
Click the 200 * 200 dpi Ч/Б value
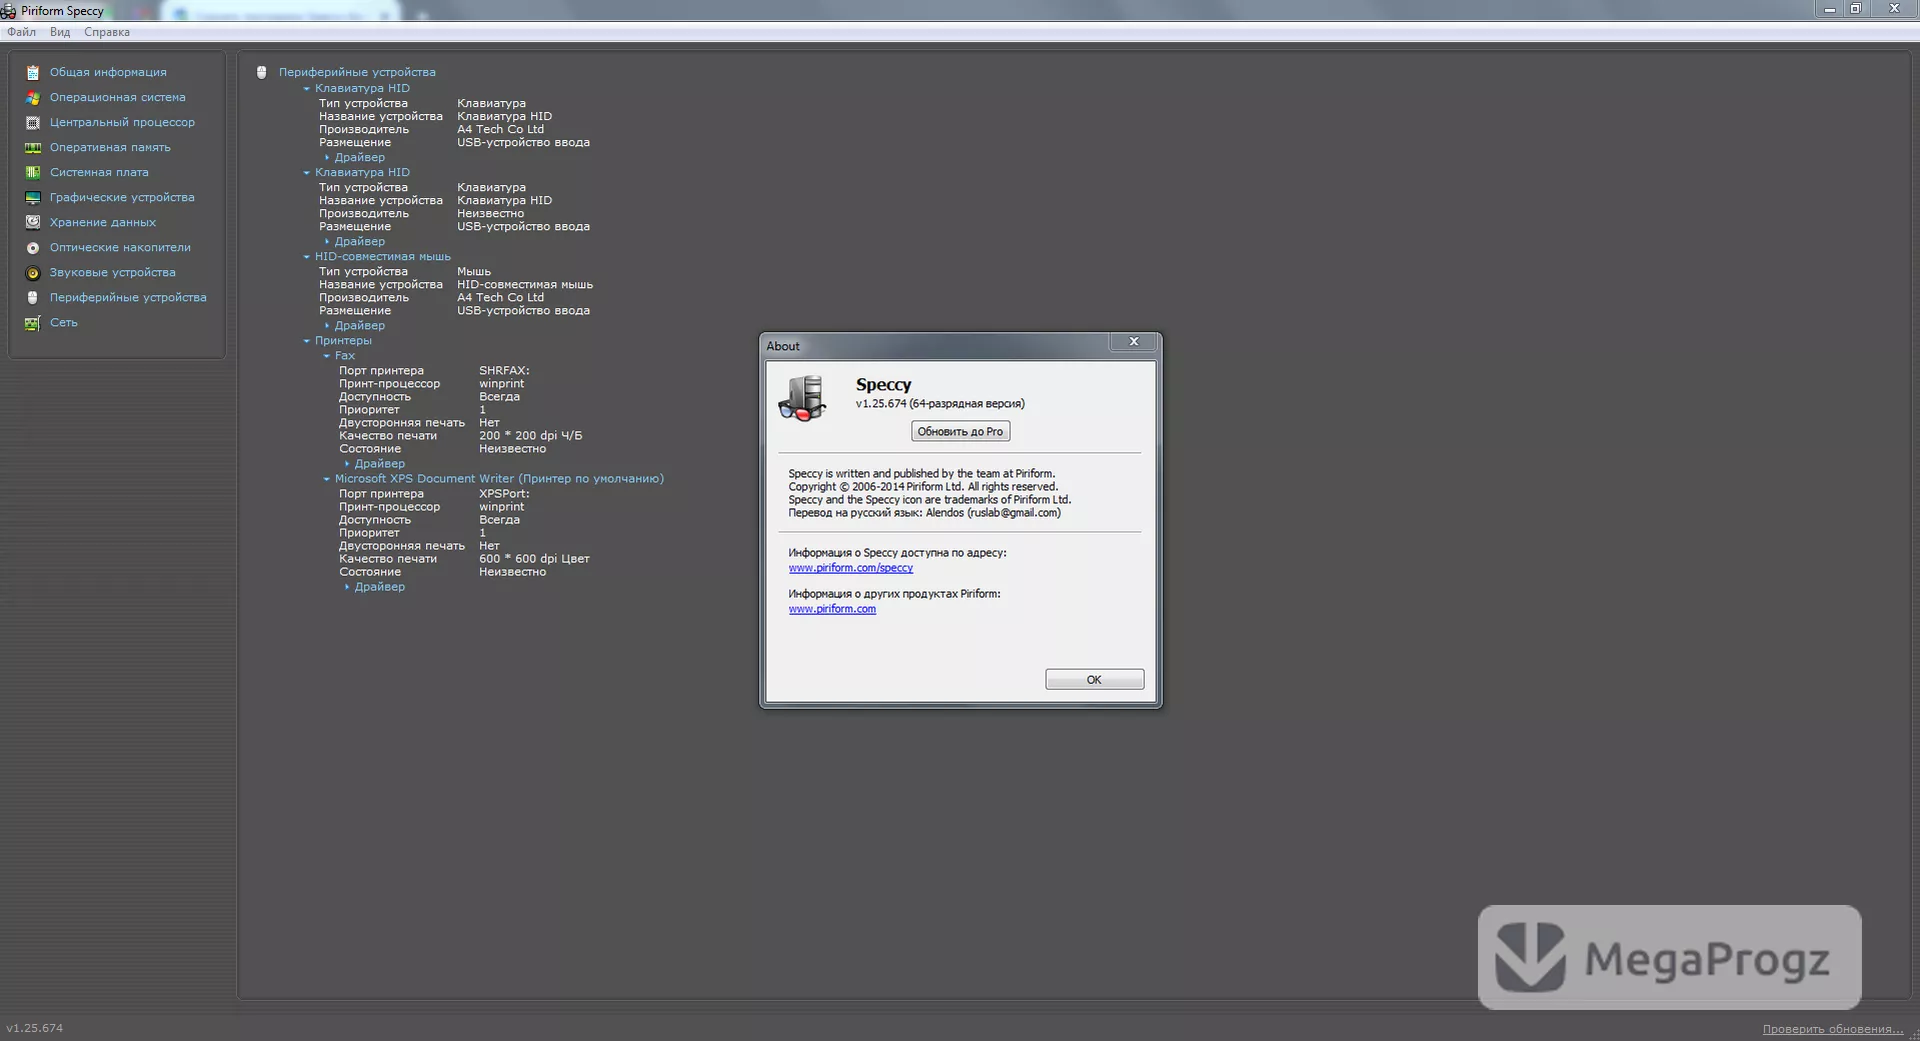coord(530,435)
